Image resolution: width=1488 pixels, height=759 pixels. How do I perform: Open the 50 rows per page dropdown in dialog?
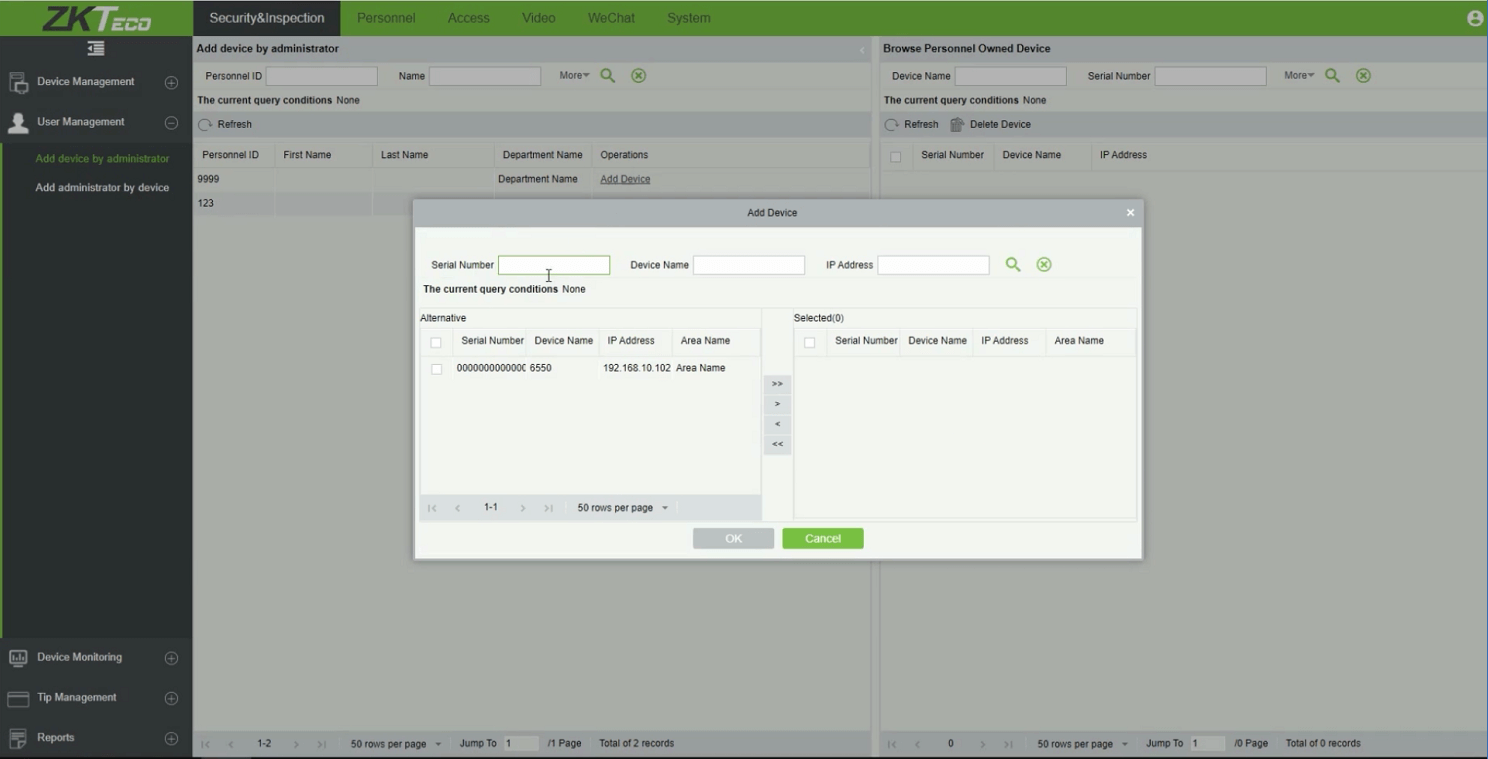(x=623, y=508)
